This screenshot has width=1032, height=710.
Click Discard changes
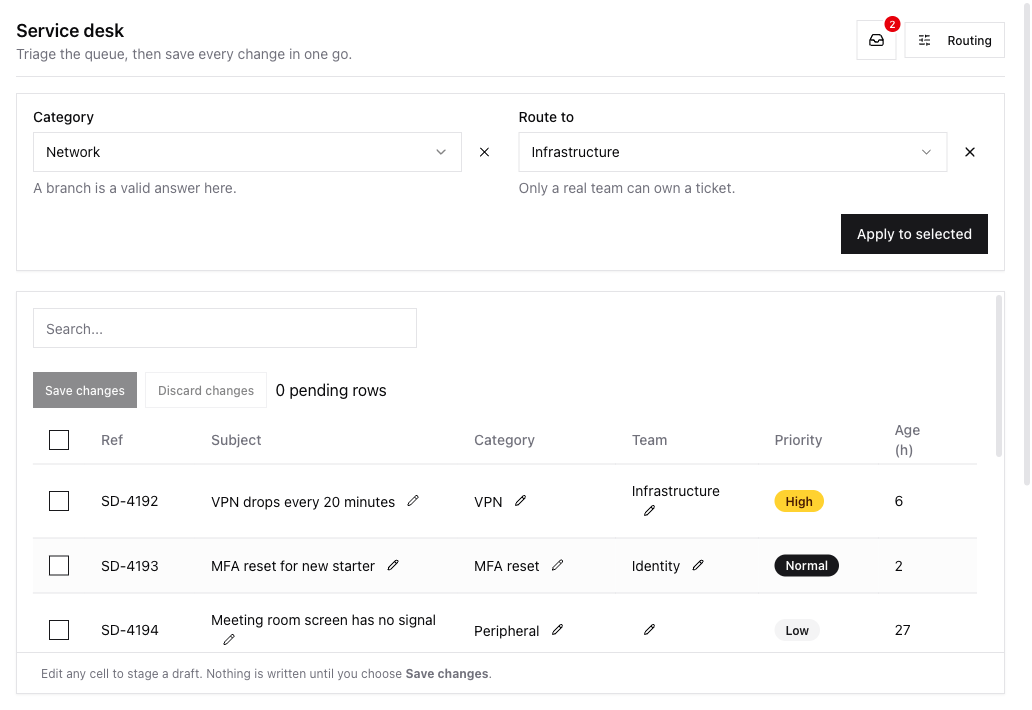(206, 390)
